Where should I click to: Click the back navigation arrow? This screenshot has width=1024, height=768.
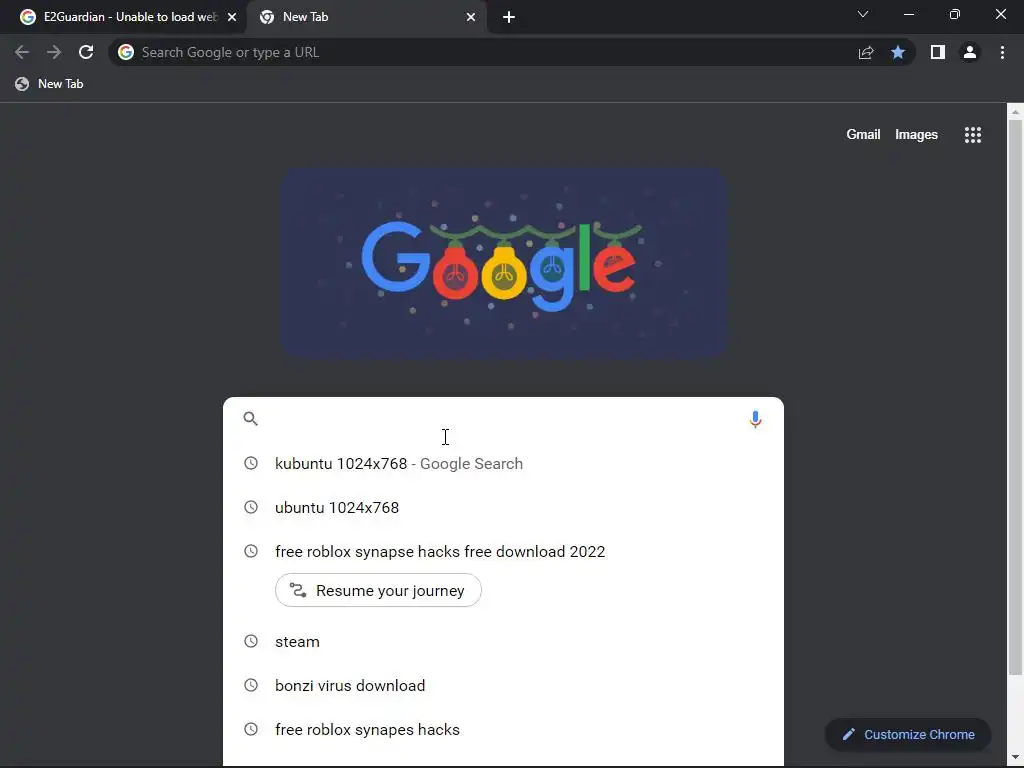click(22, 52)
